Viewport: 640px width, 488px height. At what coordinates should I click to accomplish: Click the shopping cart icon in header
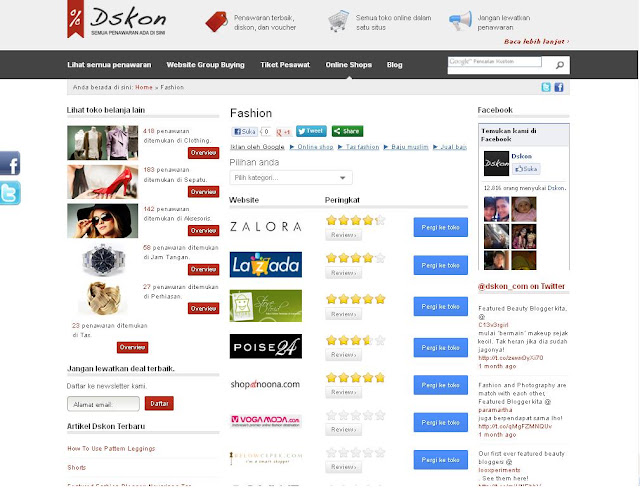coord(338,21)
